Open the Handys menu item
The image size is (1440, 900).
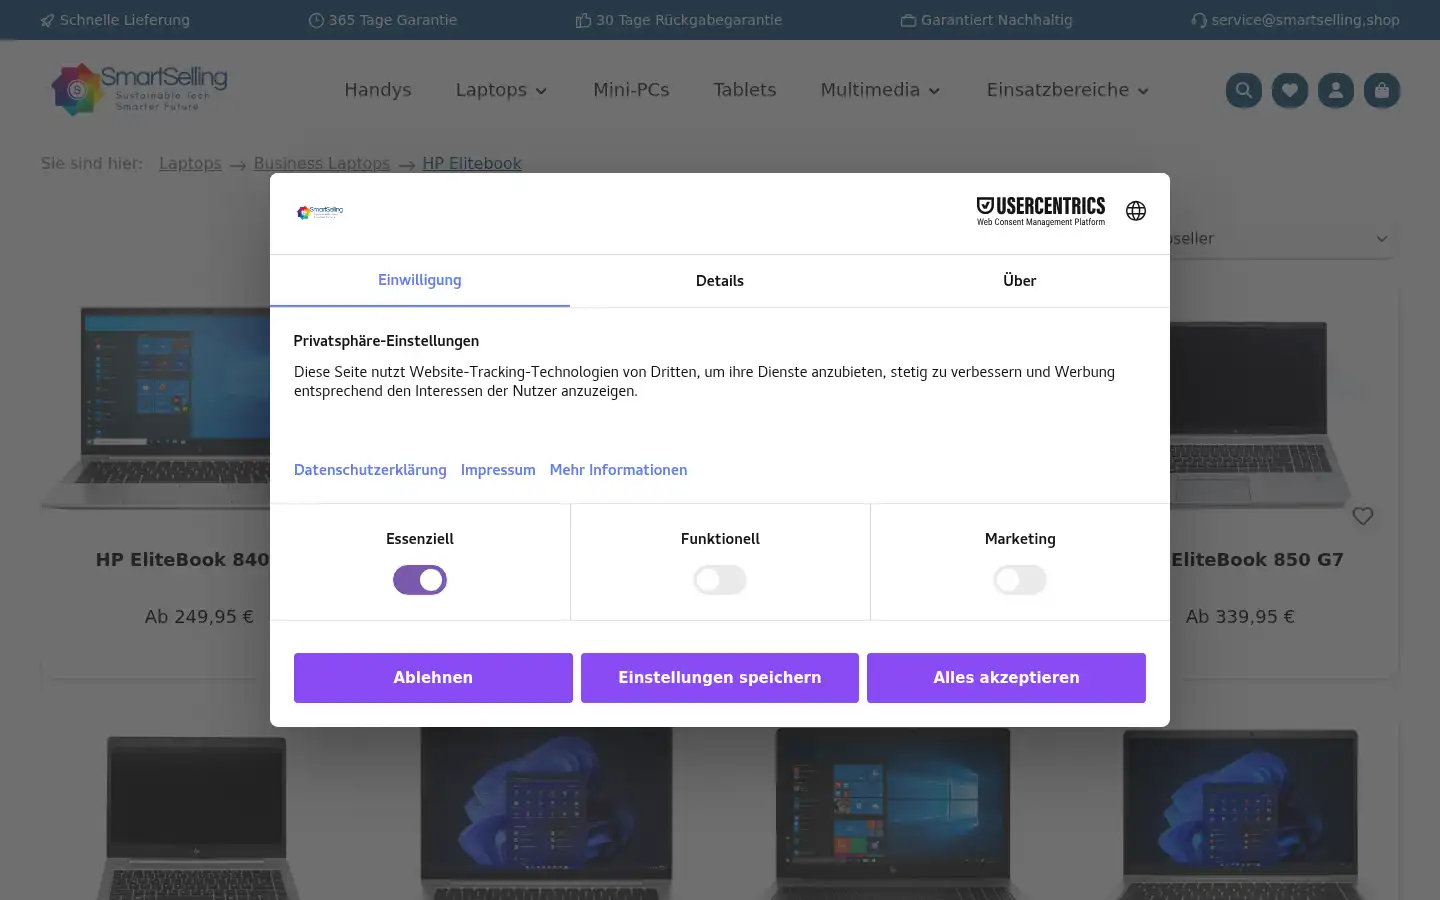tap(378, 90)
